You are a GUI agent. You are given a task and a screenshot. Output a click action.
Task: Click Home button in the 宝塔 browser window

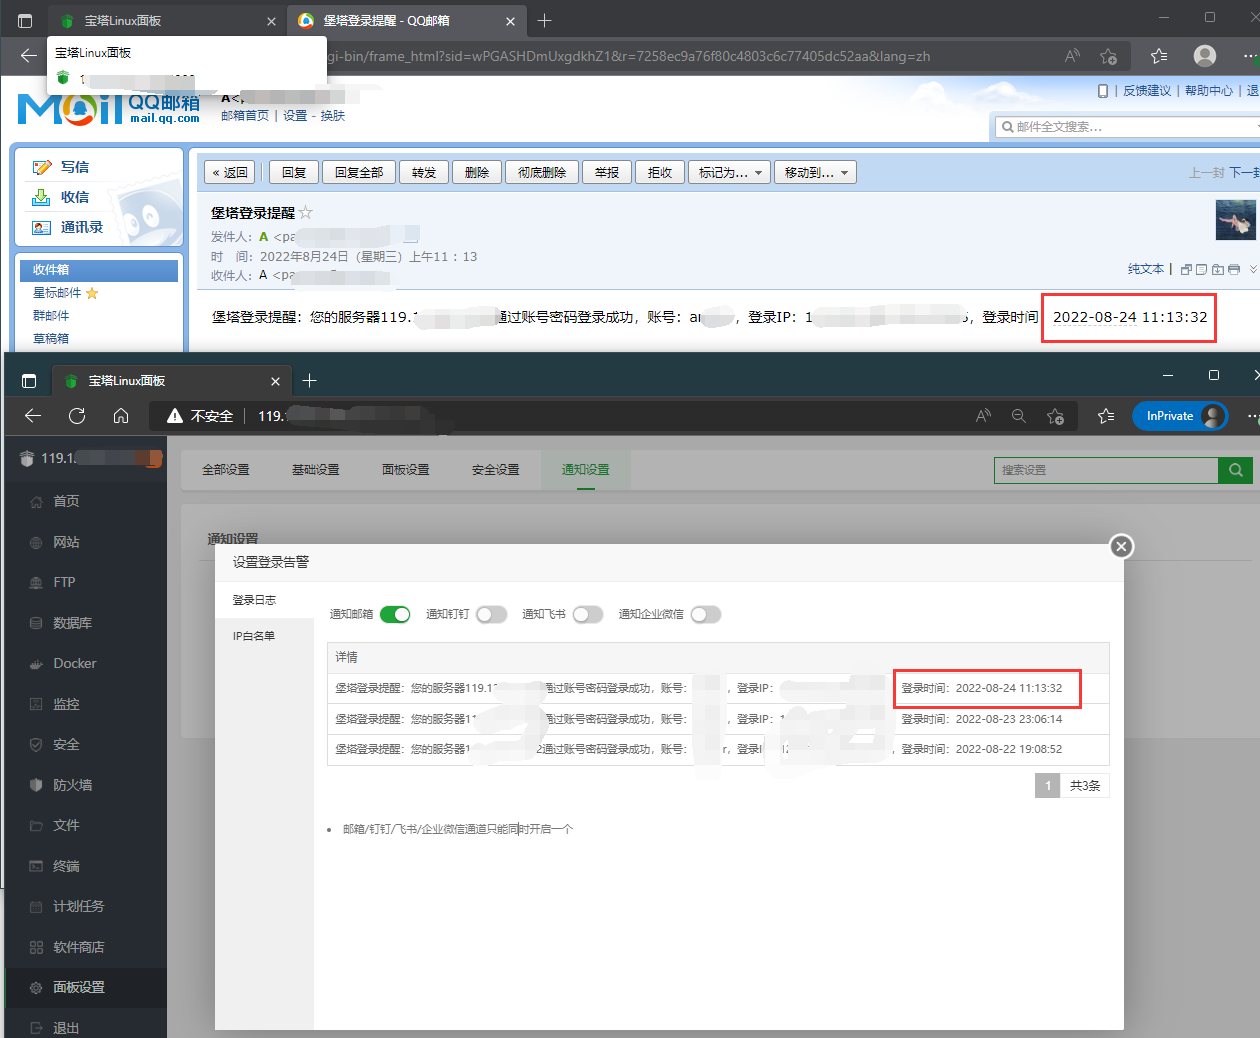(121, 416)
